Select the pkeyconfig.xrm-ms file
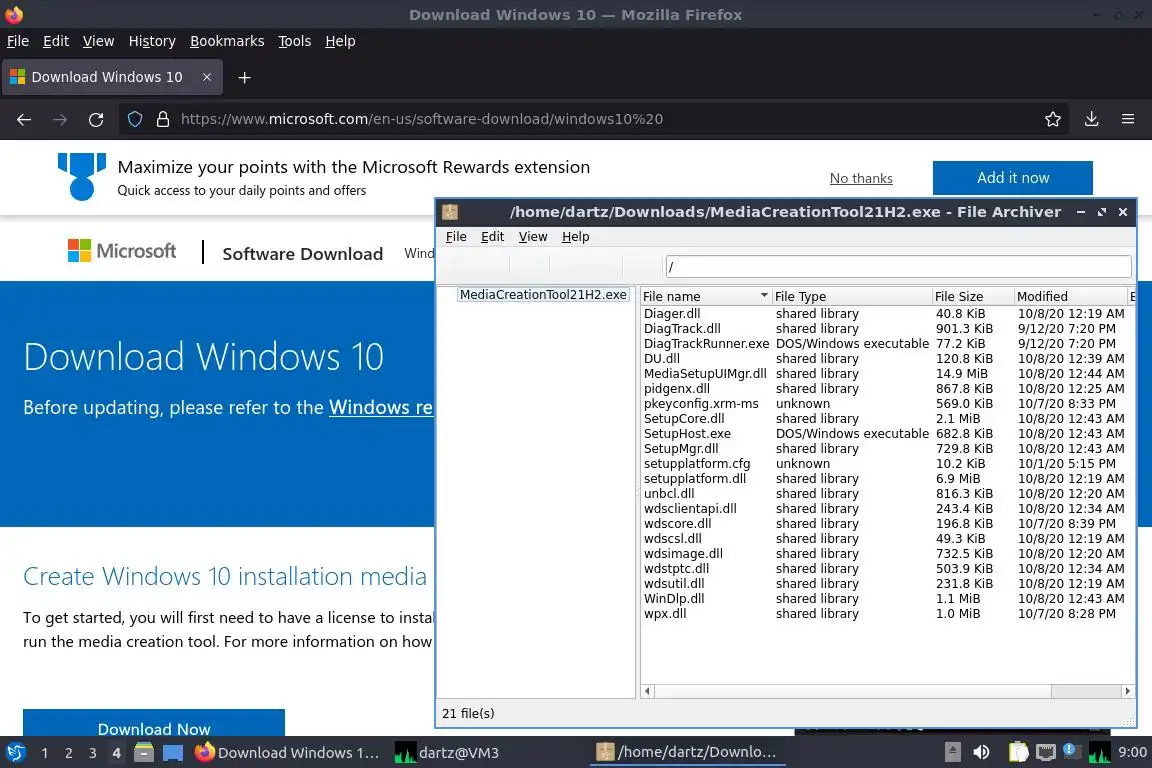1152x768 pixels. point(884,403)
